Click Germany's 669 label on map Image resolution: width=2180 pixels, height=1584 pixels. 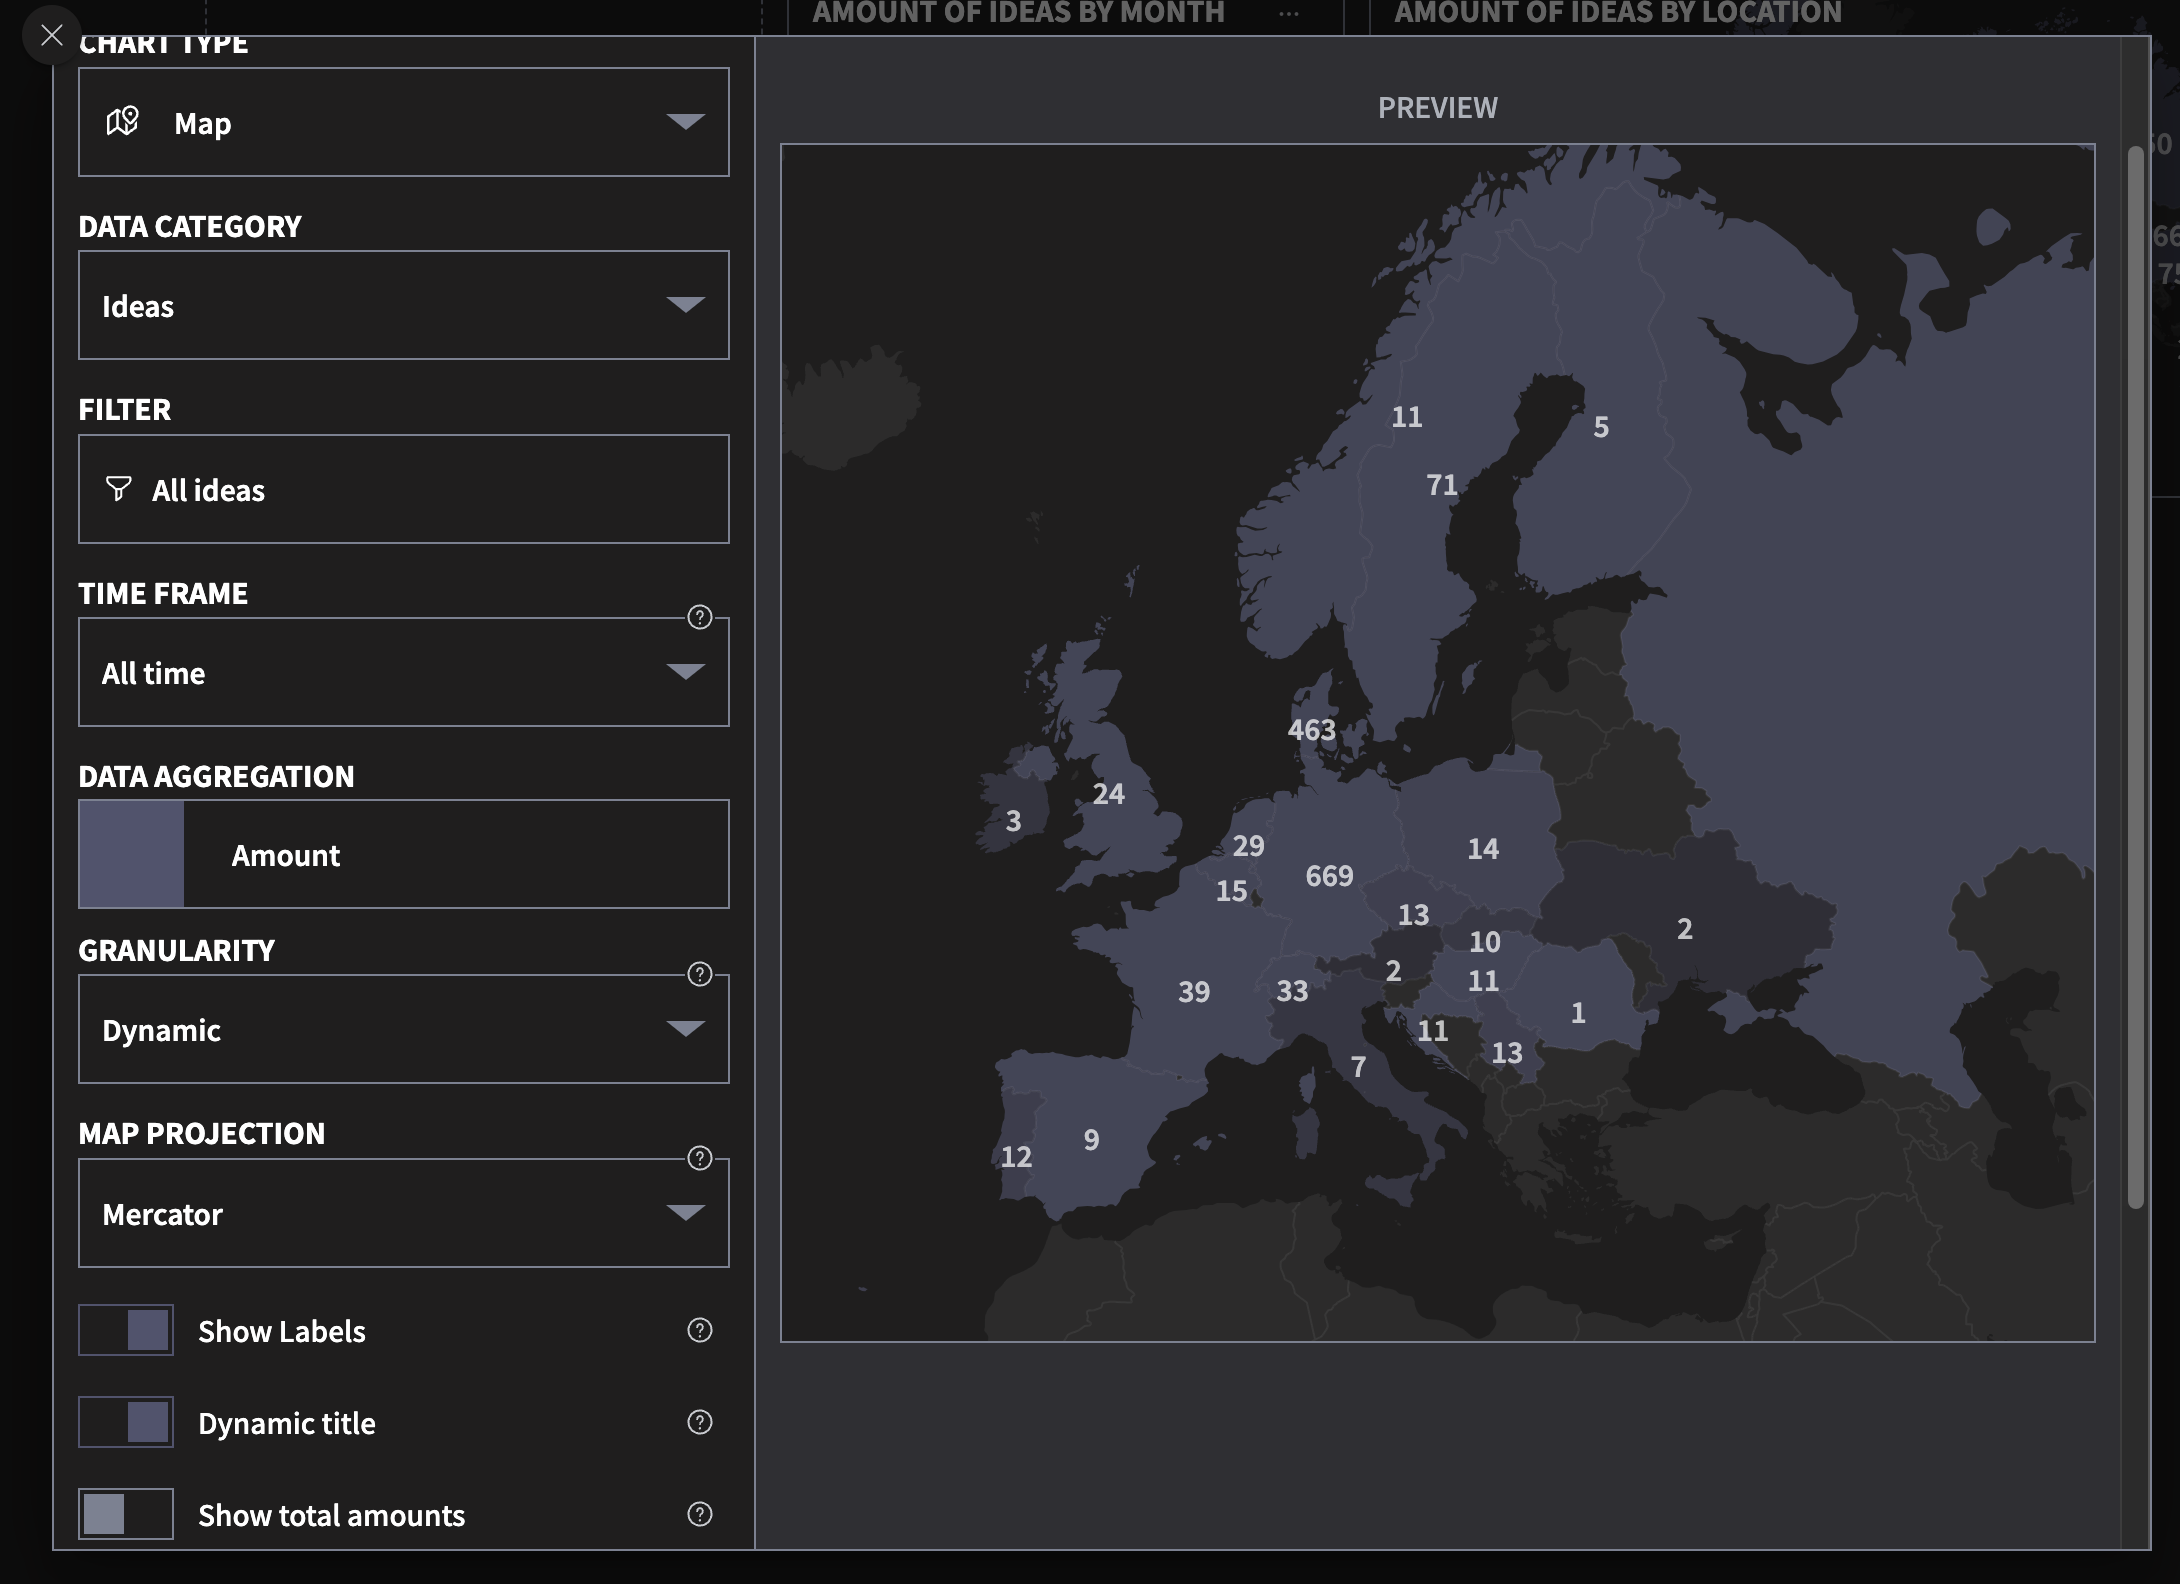pos(1329,876)
